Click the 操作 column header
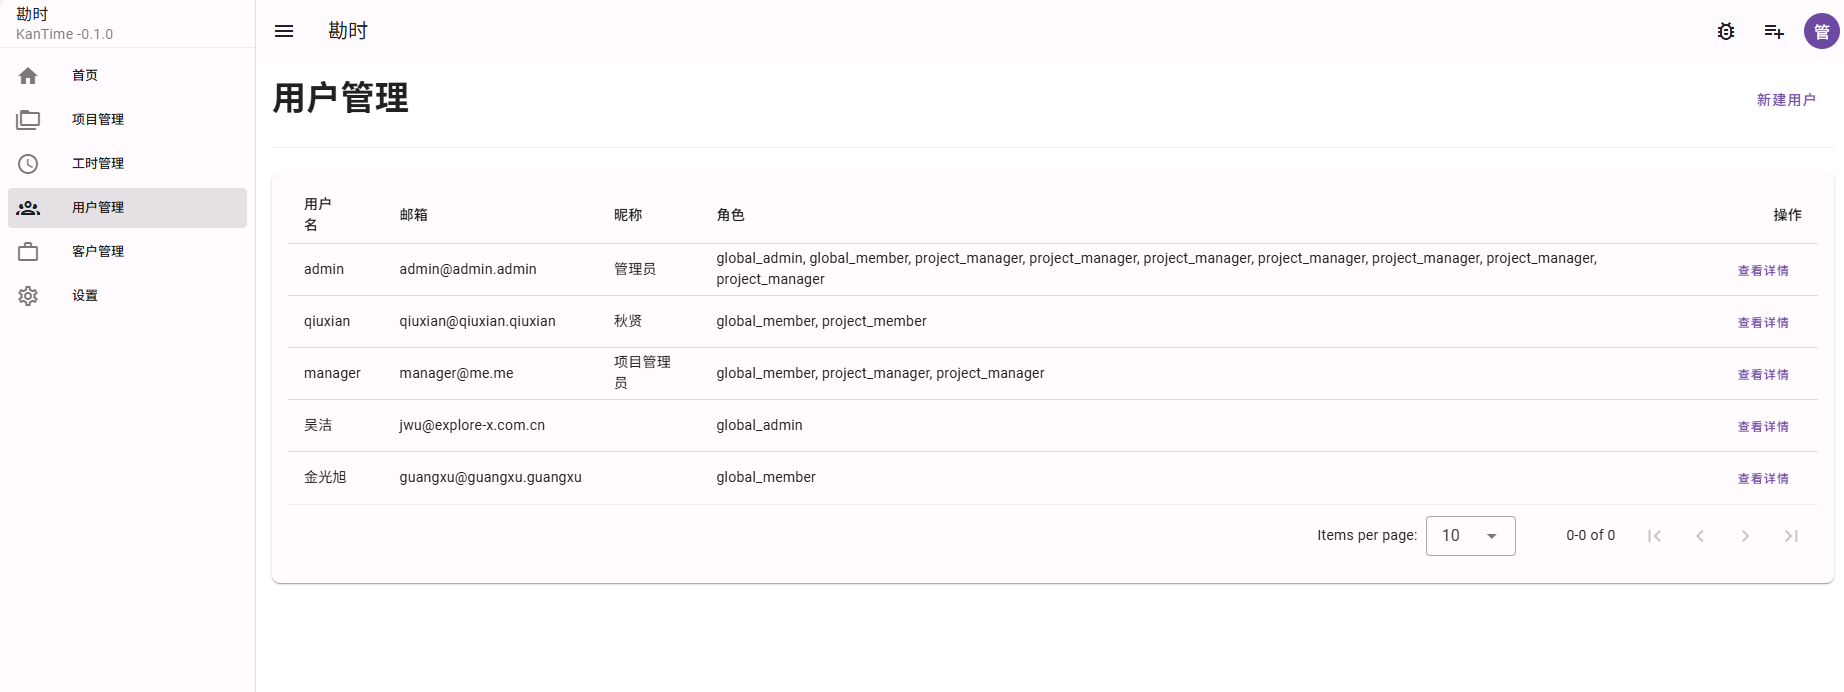1844x692 pixels. pos(1787,215)
